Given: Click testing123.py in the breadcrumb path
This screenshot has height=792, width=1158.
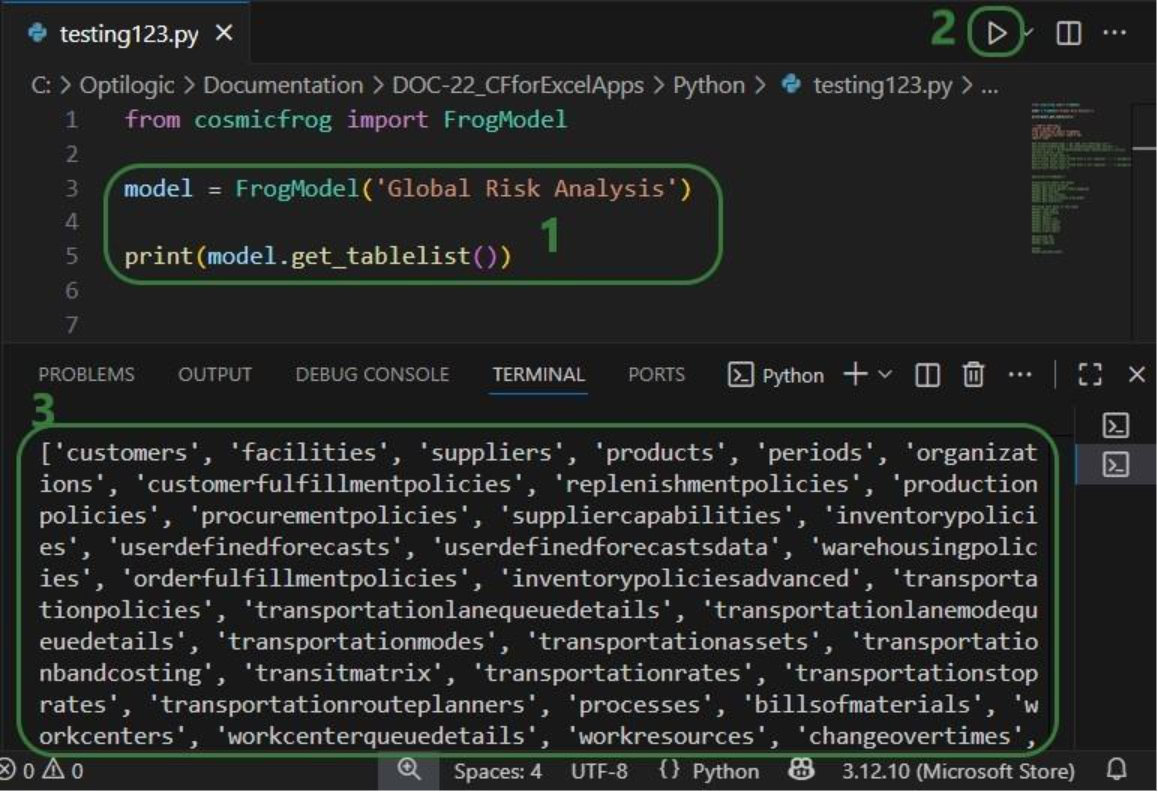Looking at the screenshot, I should coord(882,86).
